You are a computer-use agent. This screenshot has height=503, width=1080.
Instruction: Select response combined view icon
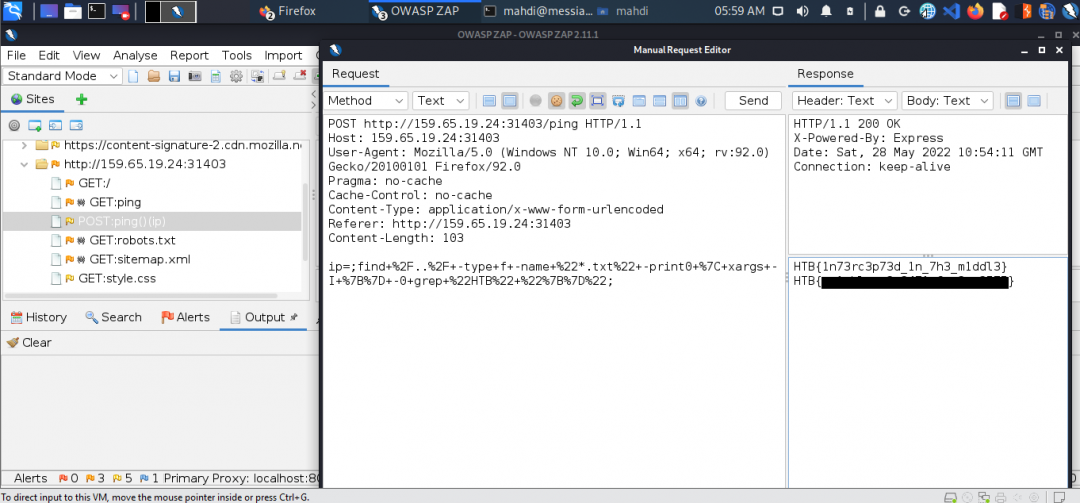click(1034, 101)
